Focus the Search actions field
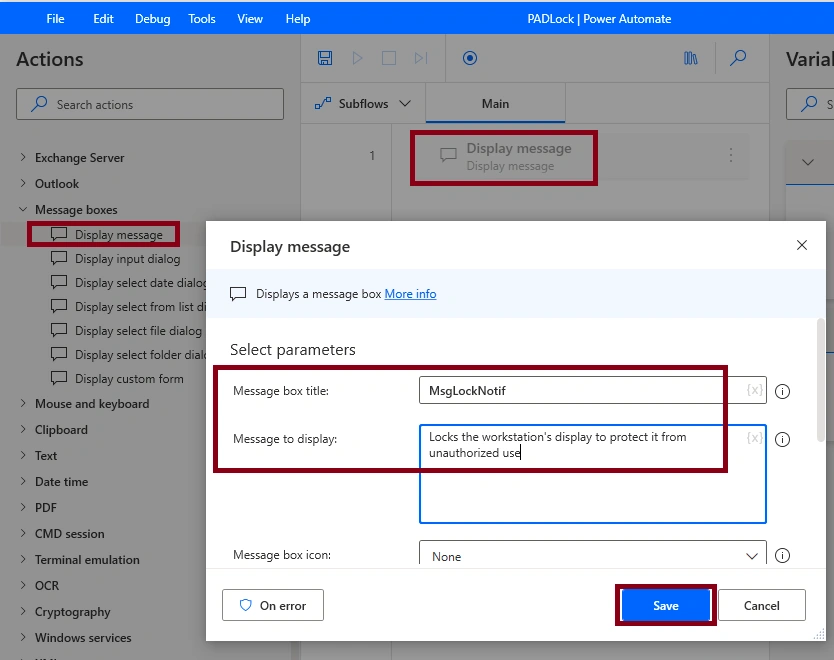Screen dimensions: 834x660 (x=150, y=104)
